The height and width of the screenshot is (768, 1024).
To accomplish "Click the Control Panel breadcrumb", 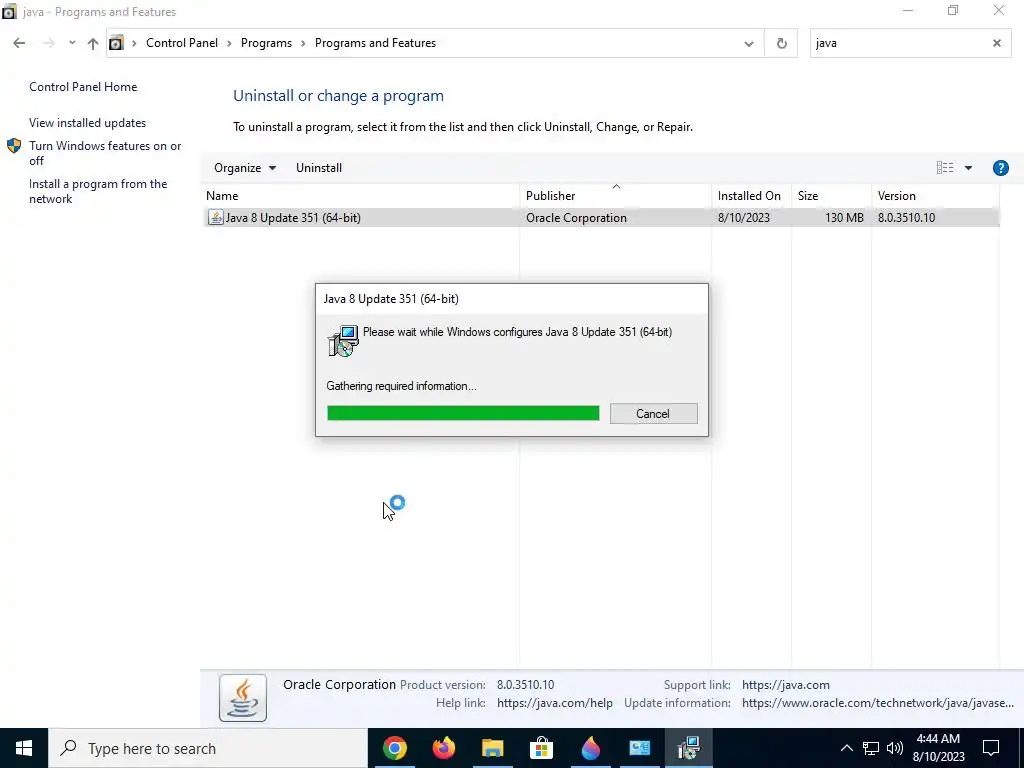I will 182,43.
